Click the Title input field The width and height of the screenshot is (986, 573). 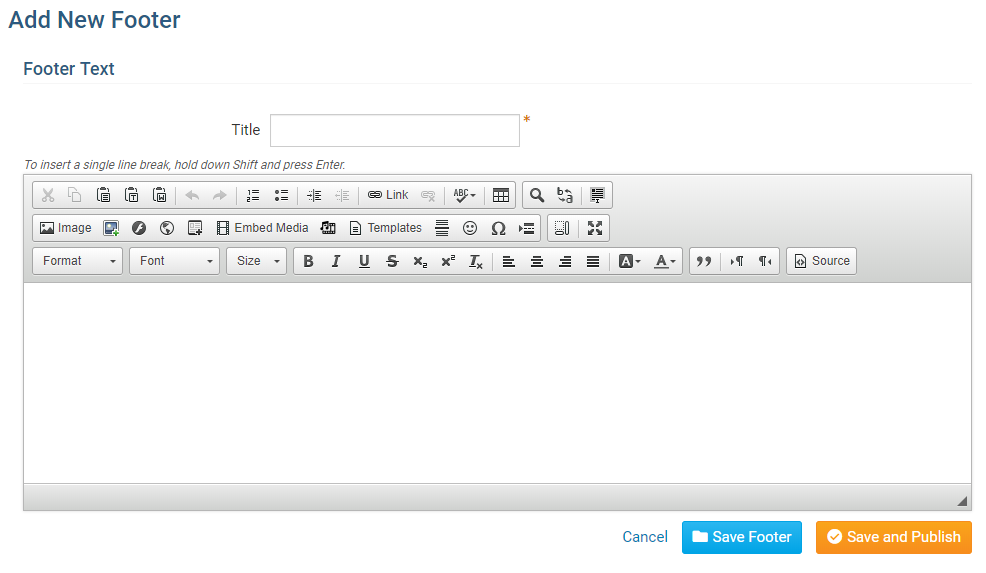(395, 130)
